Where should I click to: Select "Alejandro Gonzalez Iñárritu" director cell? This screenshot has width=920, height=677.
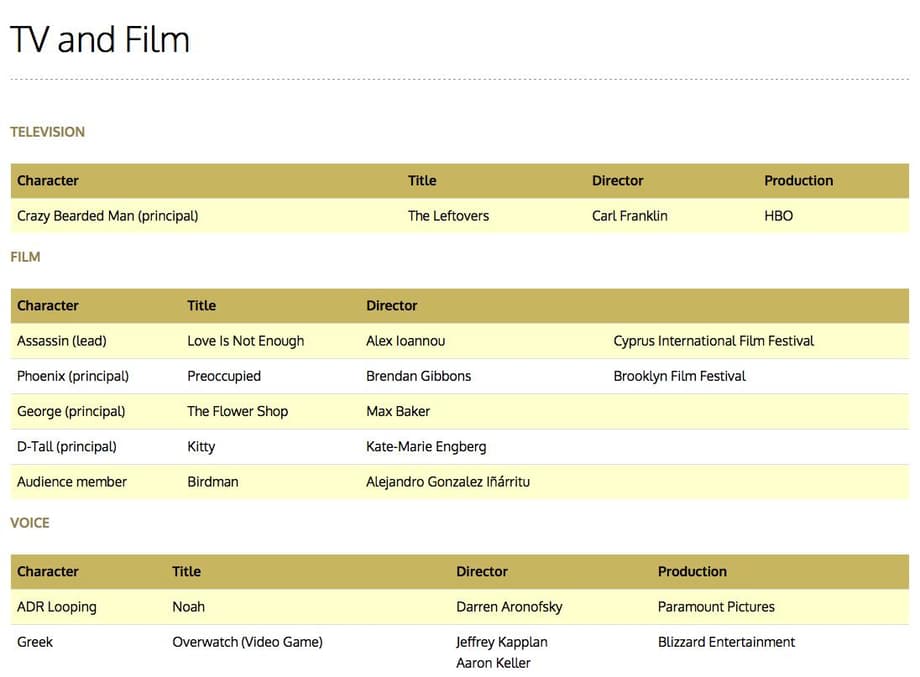pos(447,482)
